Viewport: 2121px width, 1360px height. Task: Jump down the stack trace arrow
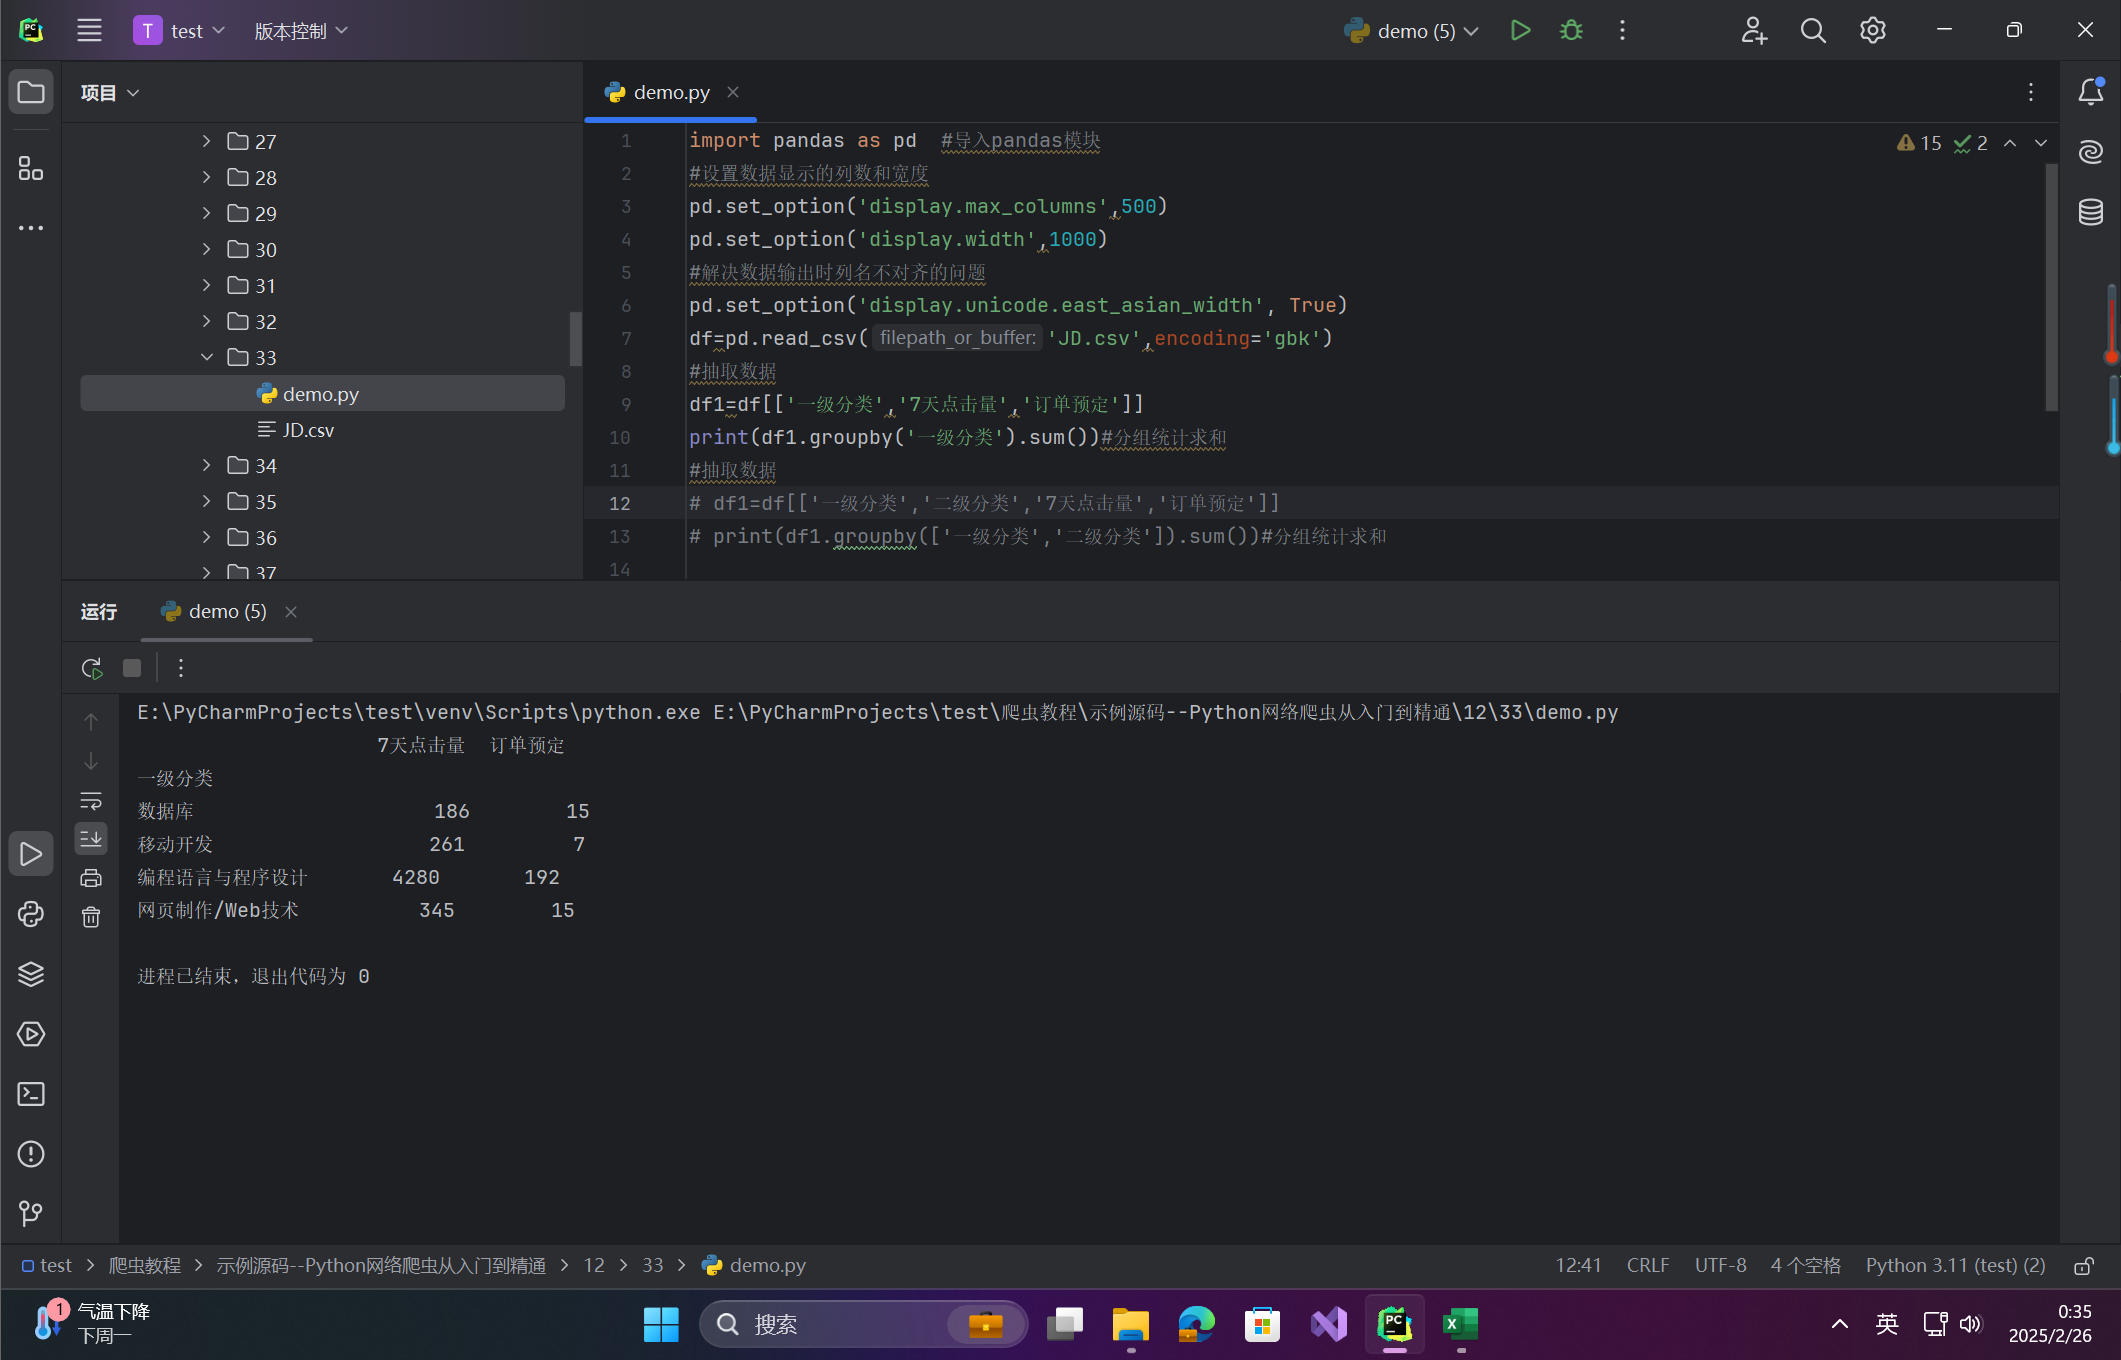point(91,761)
